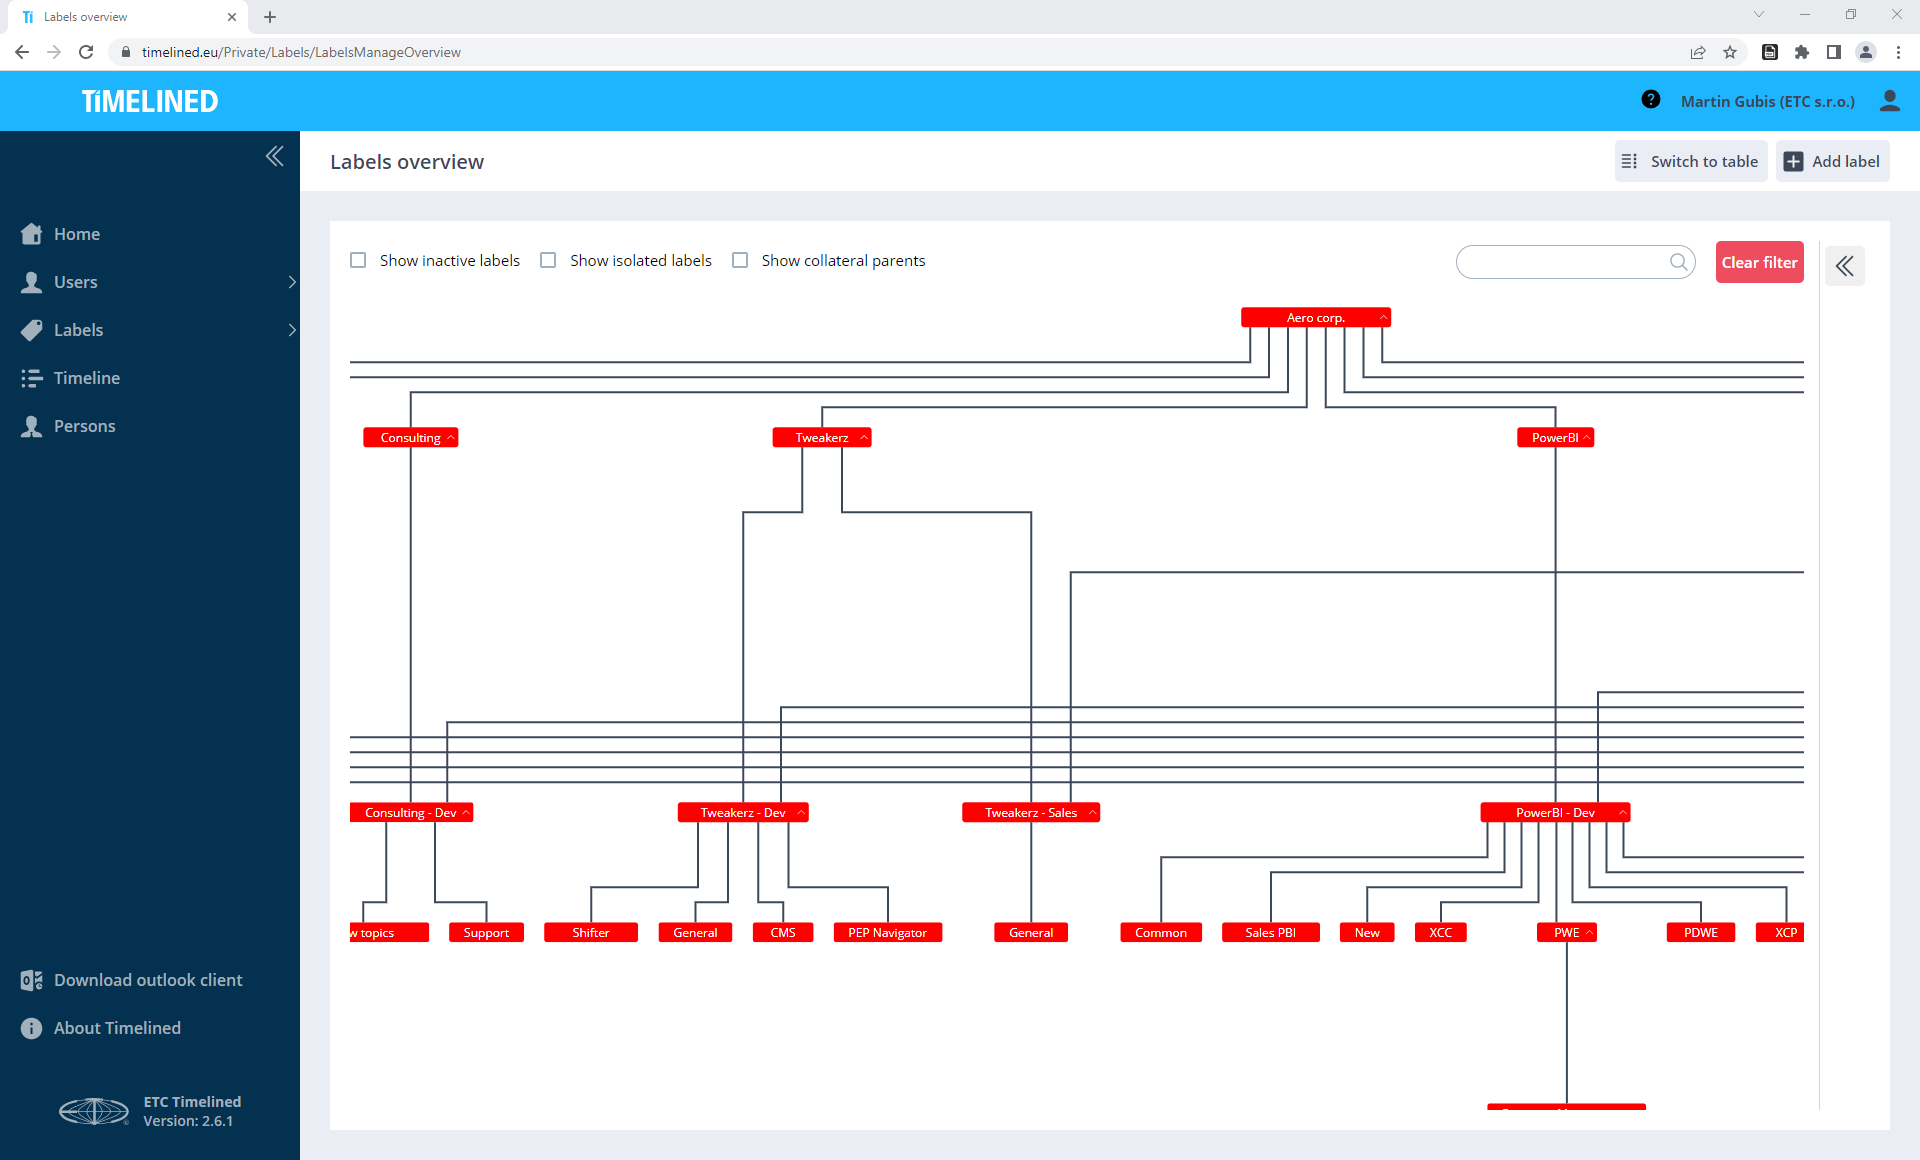Click the search magnifier icon
Viewport: 1920px width, 1160px height.
coord(1679,262)
